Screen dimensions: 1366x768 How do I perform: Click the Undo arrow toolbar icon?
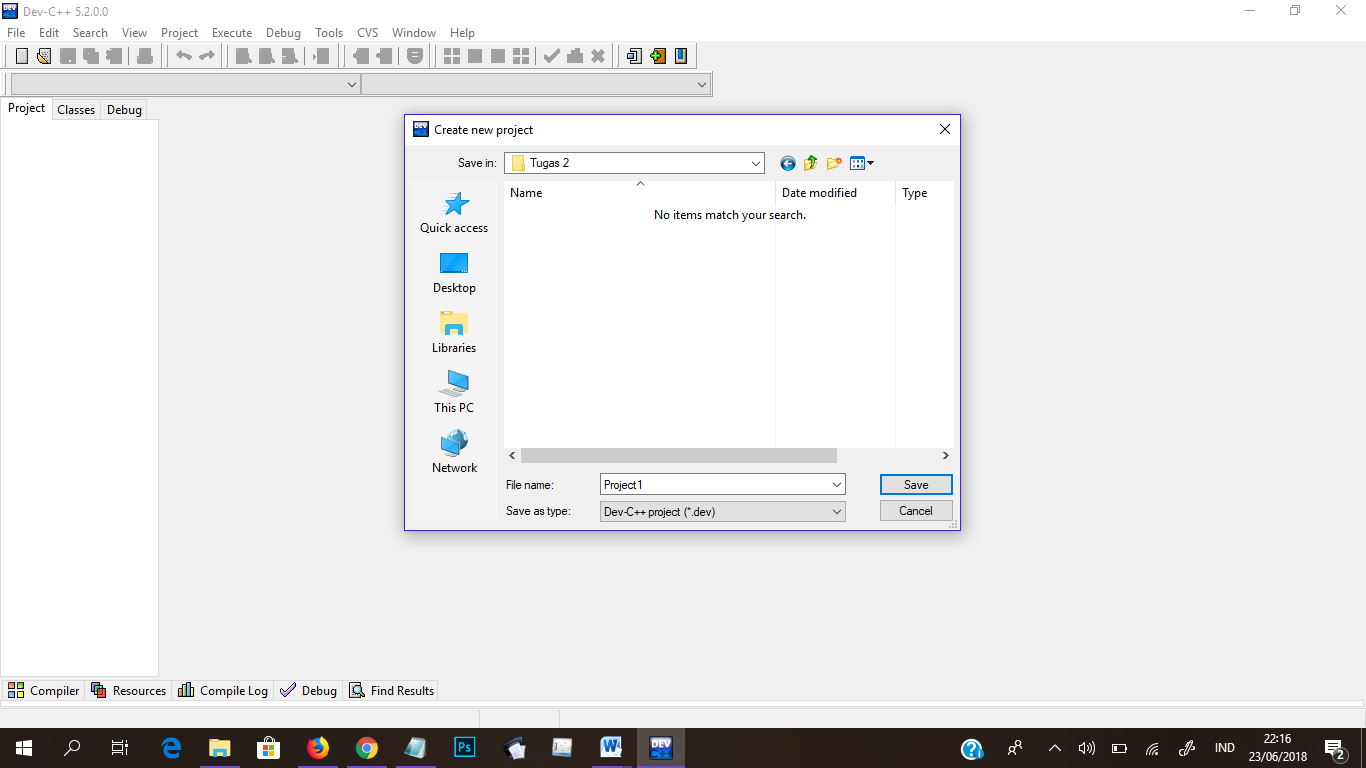click(184, 56)
